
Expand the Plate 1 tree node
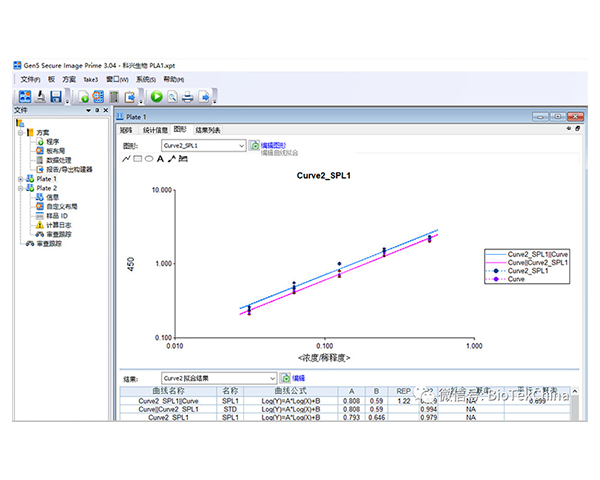tap(21, 179)
